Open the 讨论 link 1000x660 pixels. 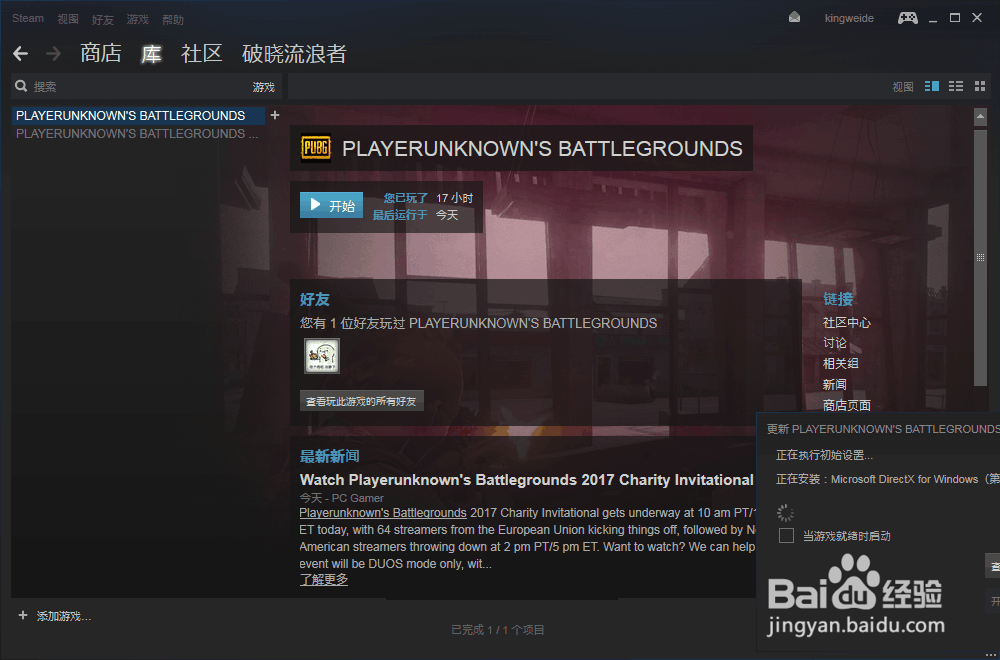(x=835, y=343)
